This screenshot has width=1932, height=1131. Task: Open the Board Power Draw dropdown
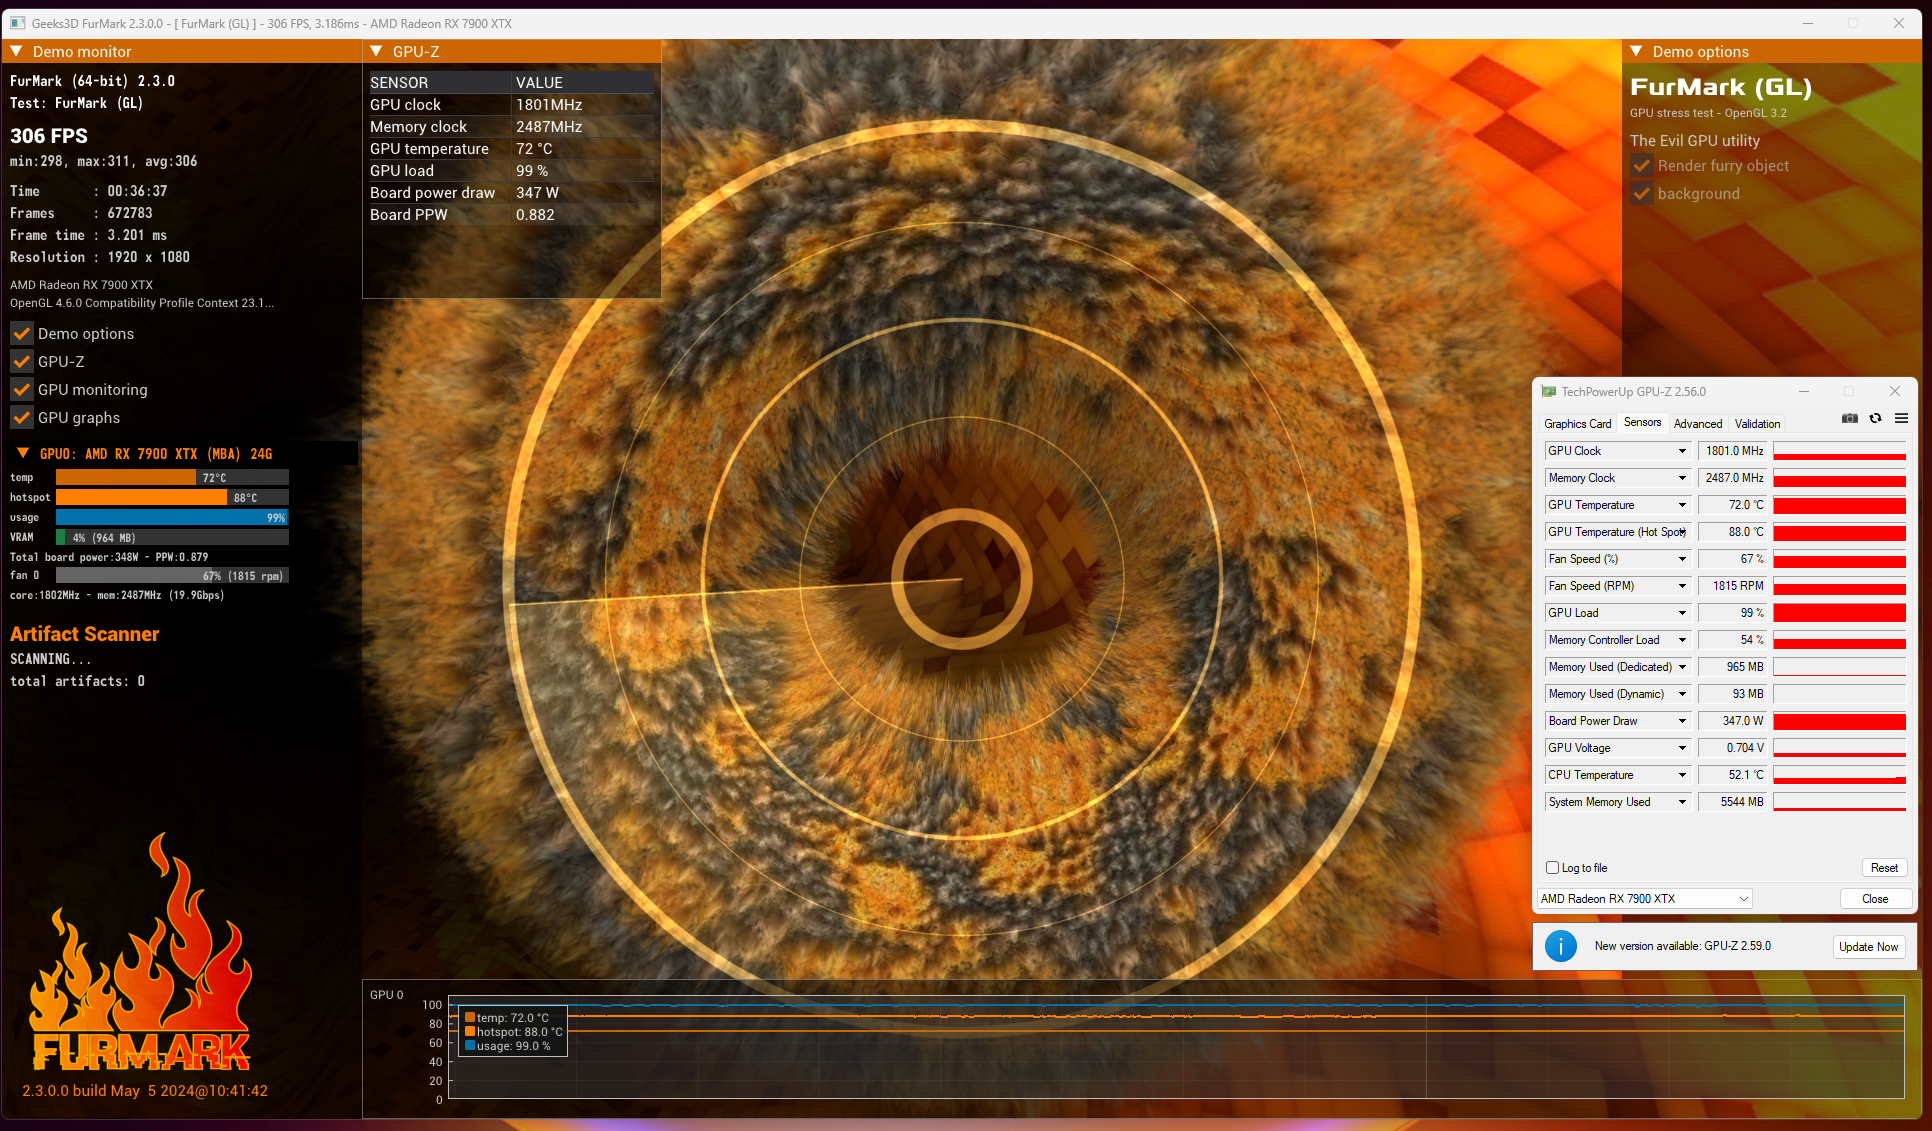coord(1682,721)
